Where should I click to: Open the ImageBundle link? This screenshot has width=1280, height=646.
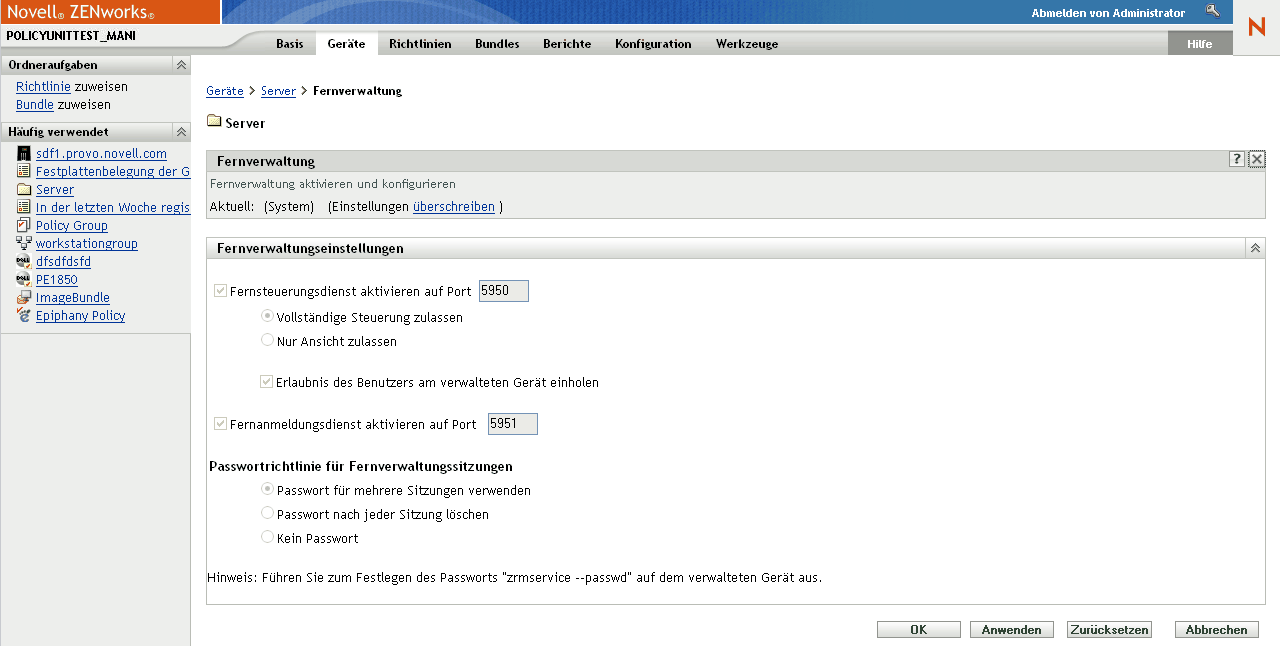73,298
